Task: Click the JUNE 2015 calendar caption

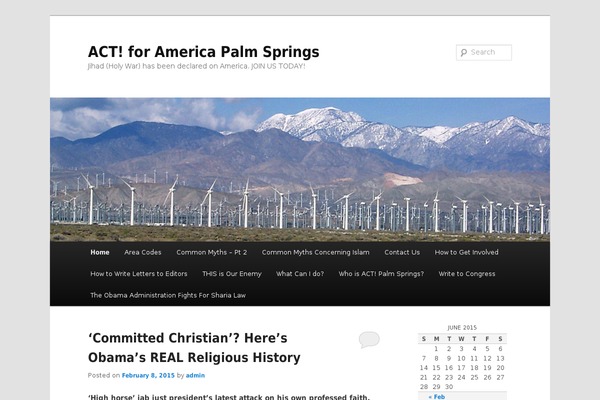Action: pyautogui.click(x=462, y=328)
